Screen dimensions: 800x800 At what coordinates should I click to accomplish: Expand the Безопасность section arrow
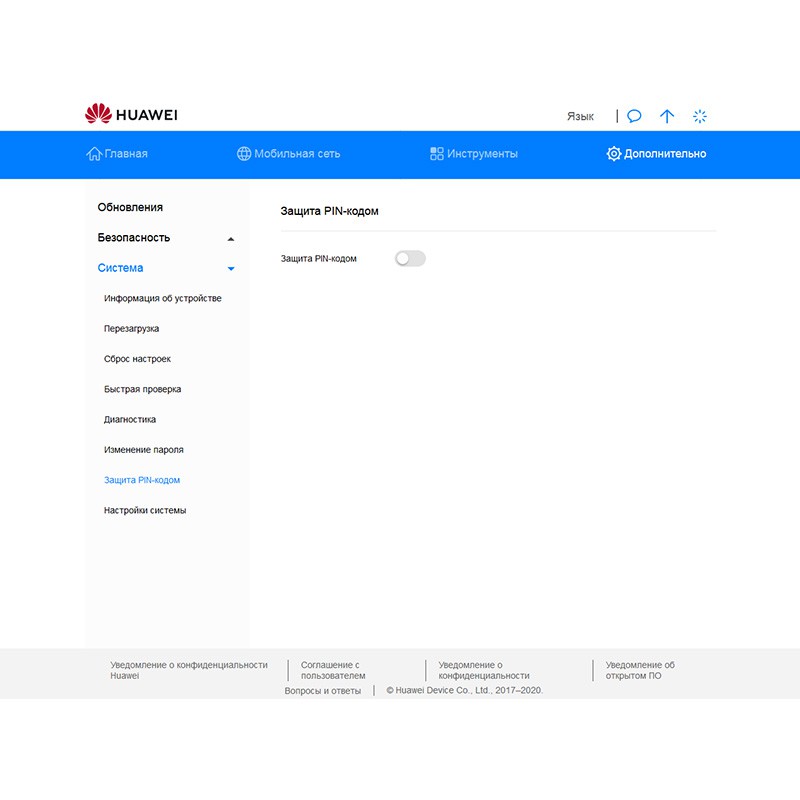tap(231, 239)
